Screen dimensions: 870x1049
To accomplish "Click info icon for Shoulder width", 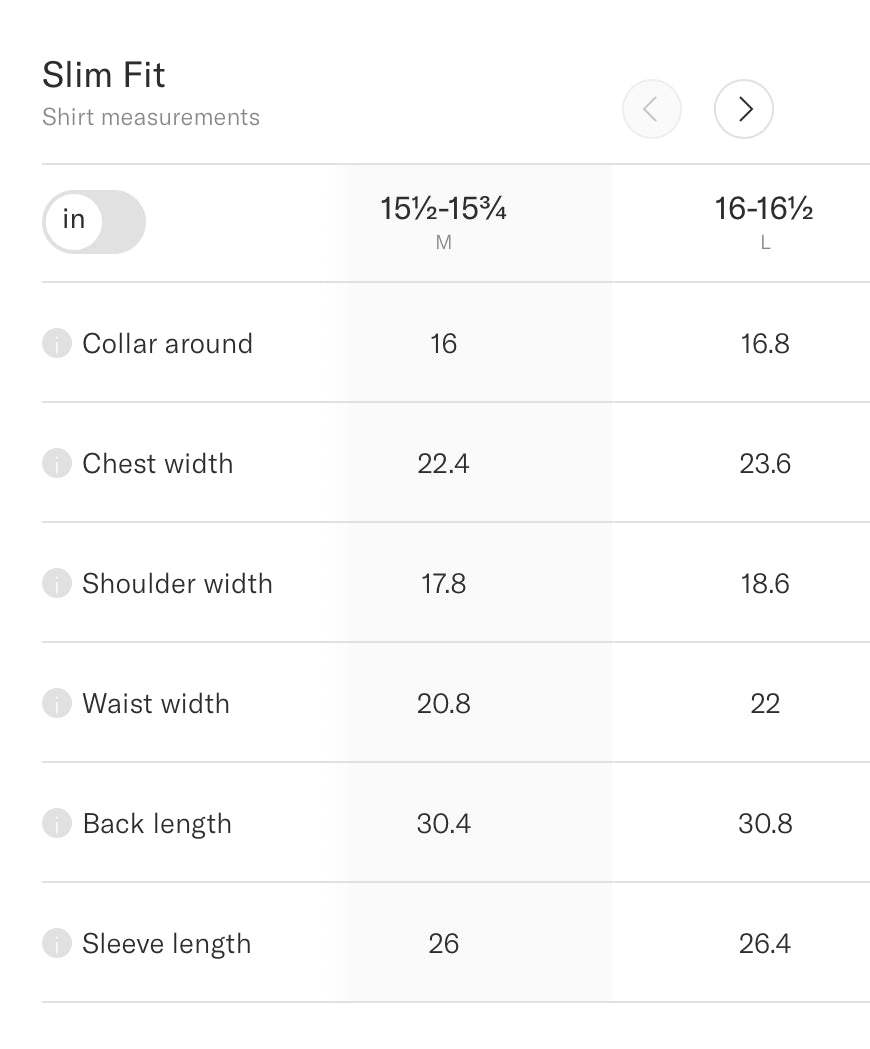I will [57, 584].
